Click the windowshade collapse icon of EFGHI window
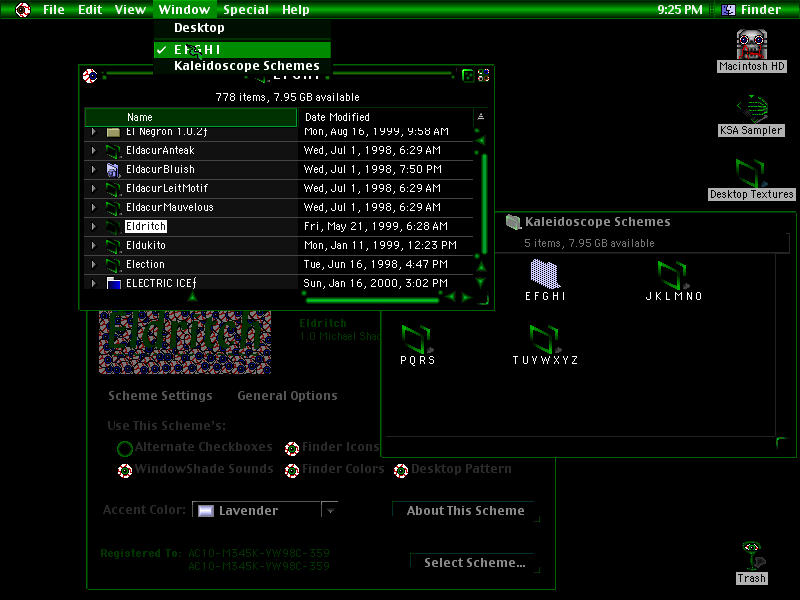Screen dimensions: 800x600 point(484,76)
